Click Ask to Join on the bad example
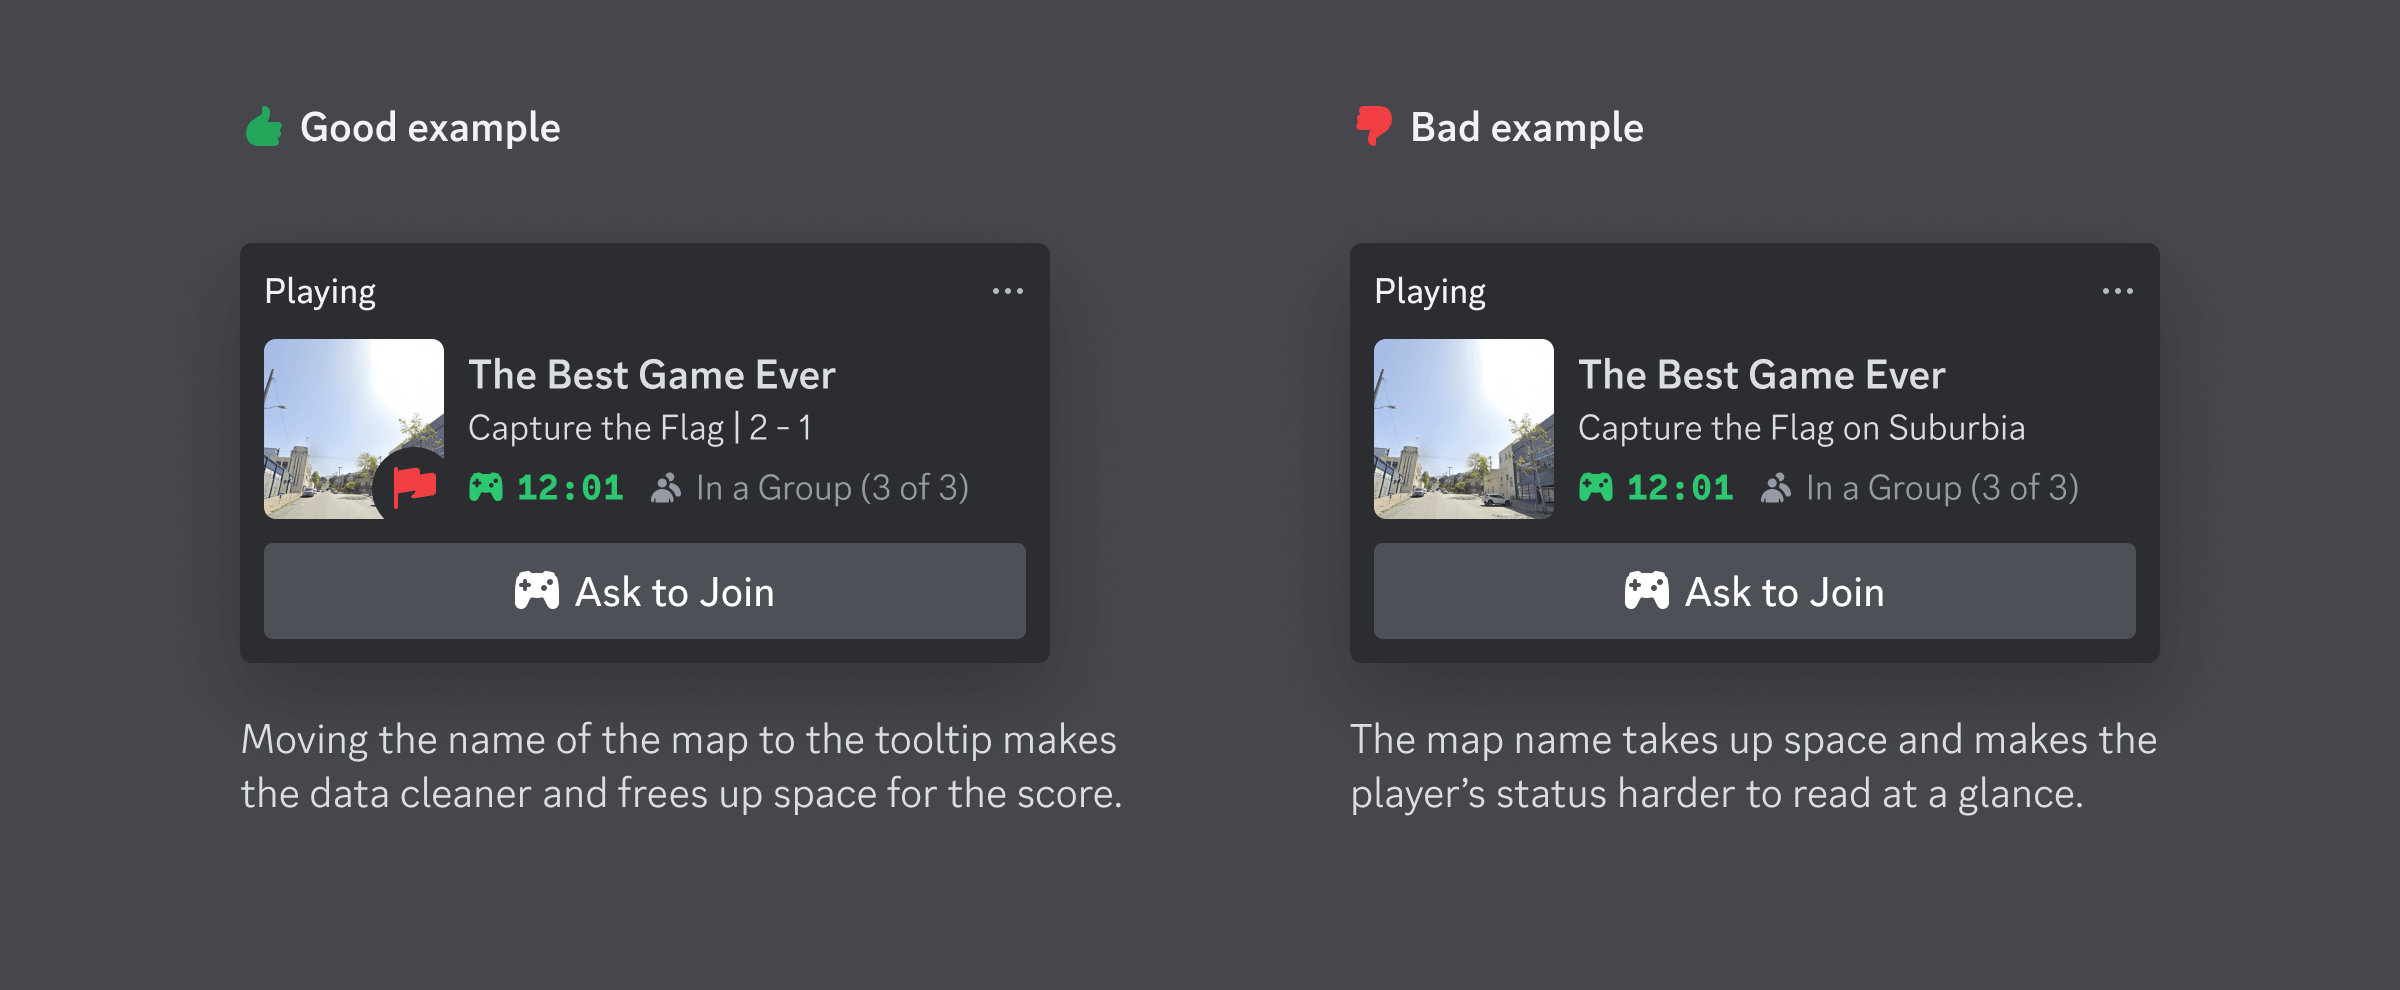This screenshot has height=990, width=2400. 1753,591
